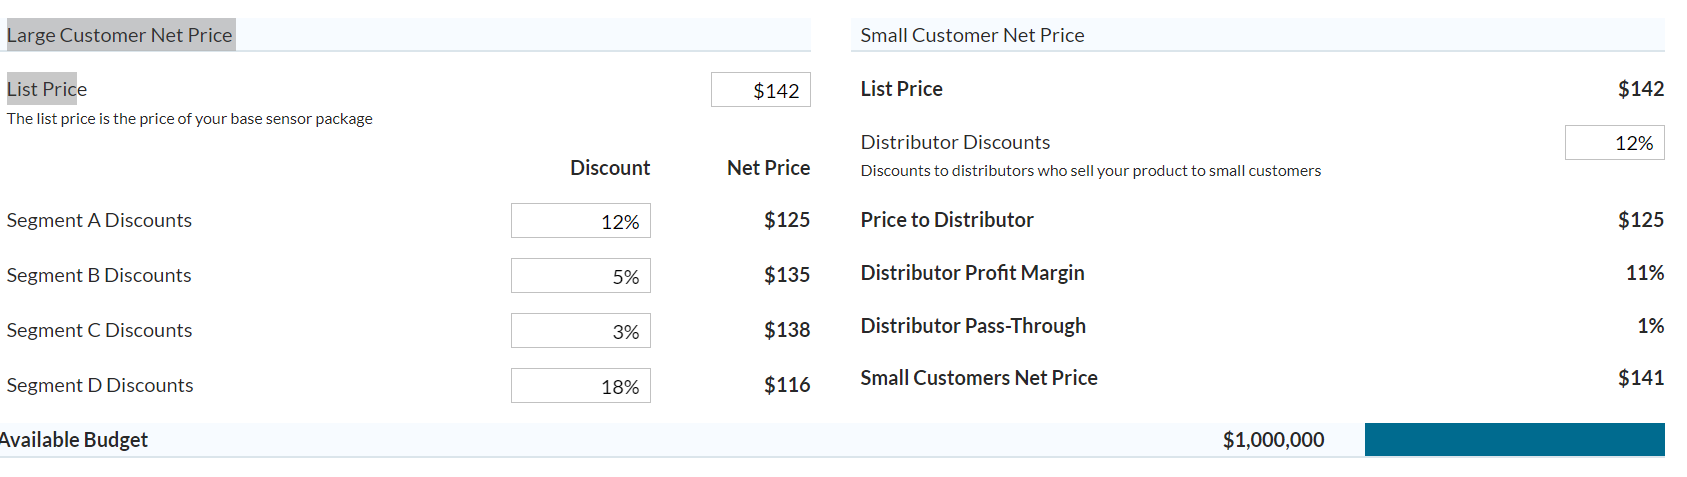Click the Discount column header
Screen dimensions: 1687x477
point(610,168)
